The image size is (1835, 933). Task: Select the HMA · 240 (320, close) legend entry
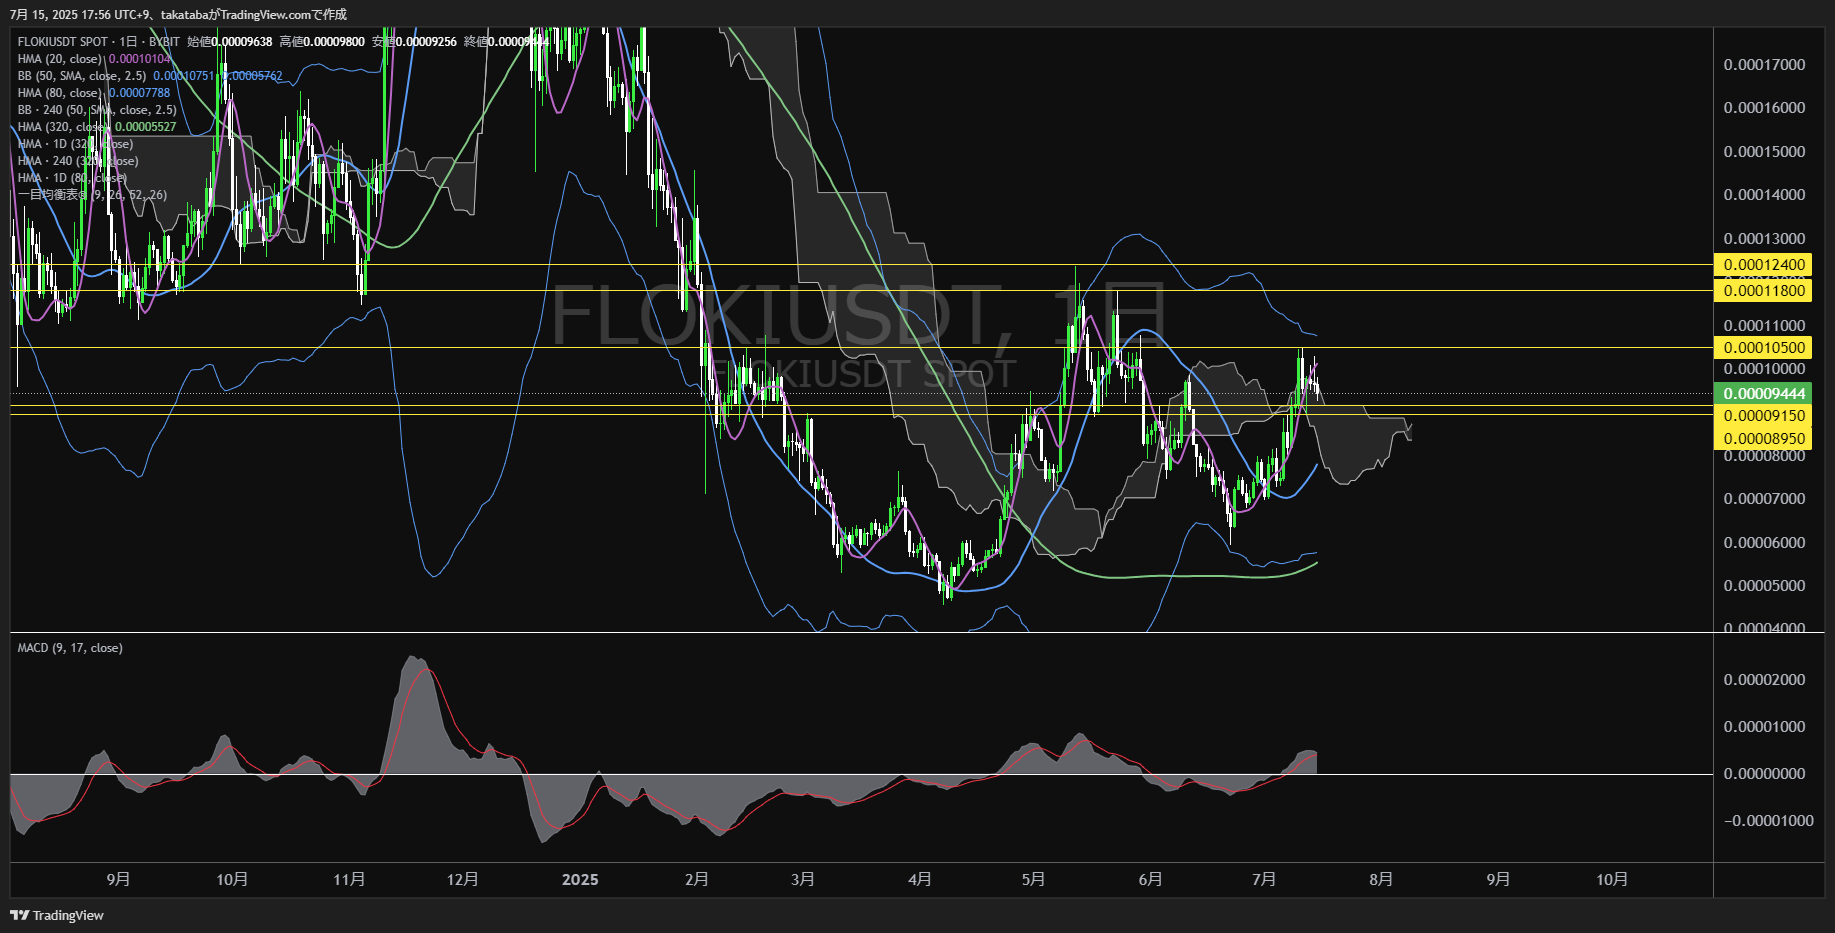pyautogui.click(x=78, y=161)
